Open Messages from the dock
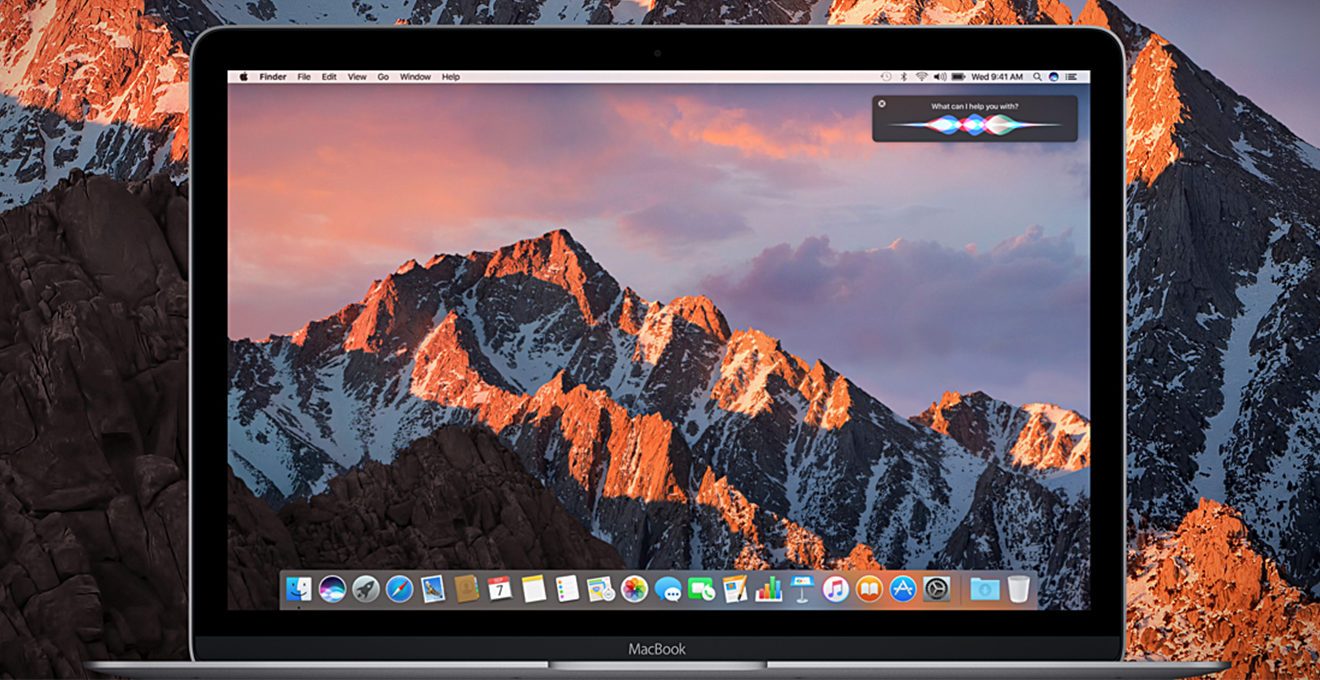The width and height of the screenshot is (1320, 680). coord(668,589)
